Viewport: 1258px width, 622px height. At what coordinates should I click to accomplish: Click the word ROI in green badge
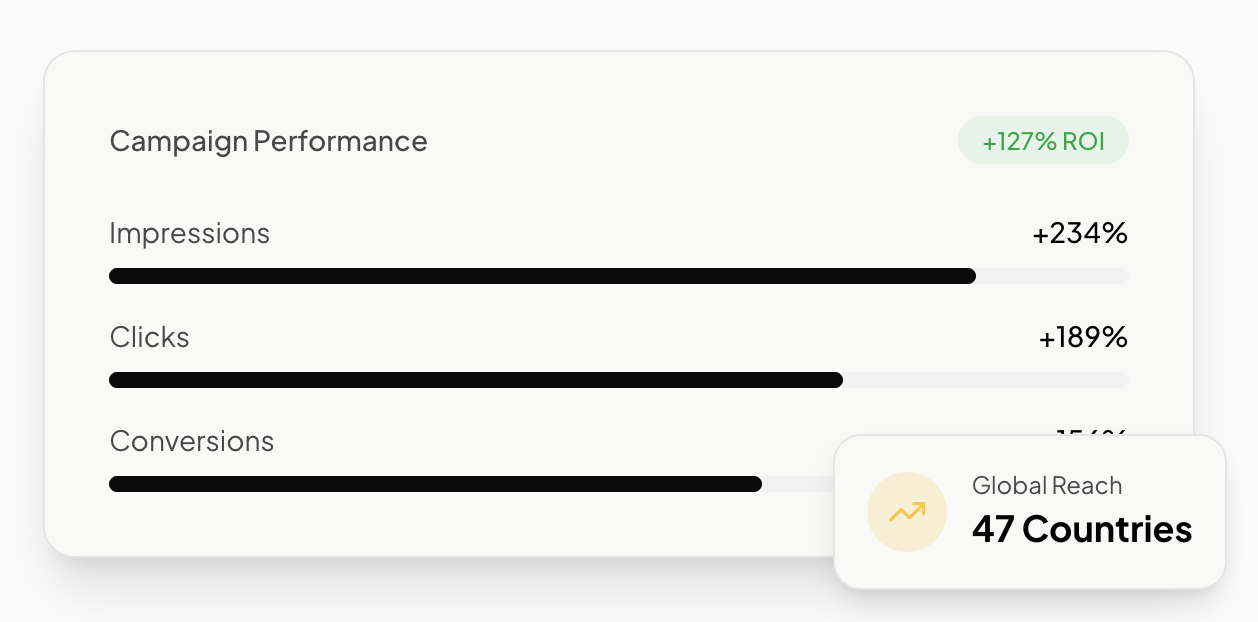coord(1083,141)
